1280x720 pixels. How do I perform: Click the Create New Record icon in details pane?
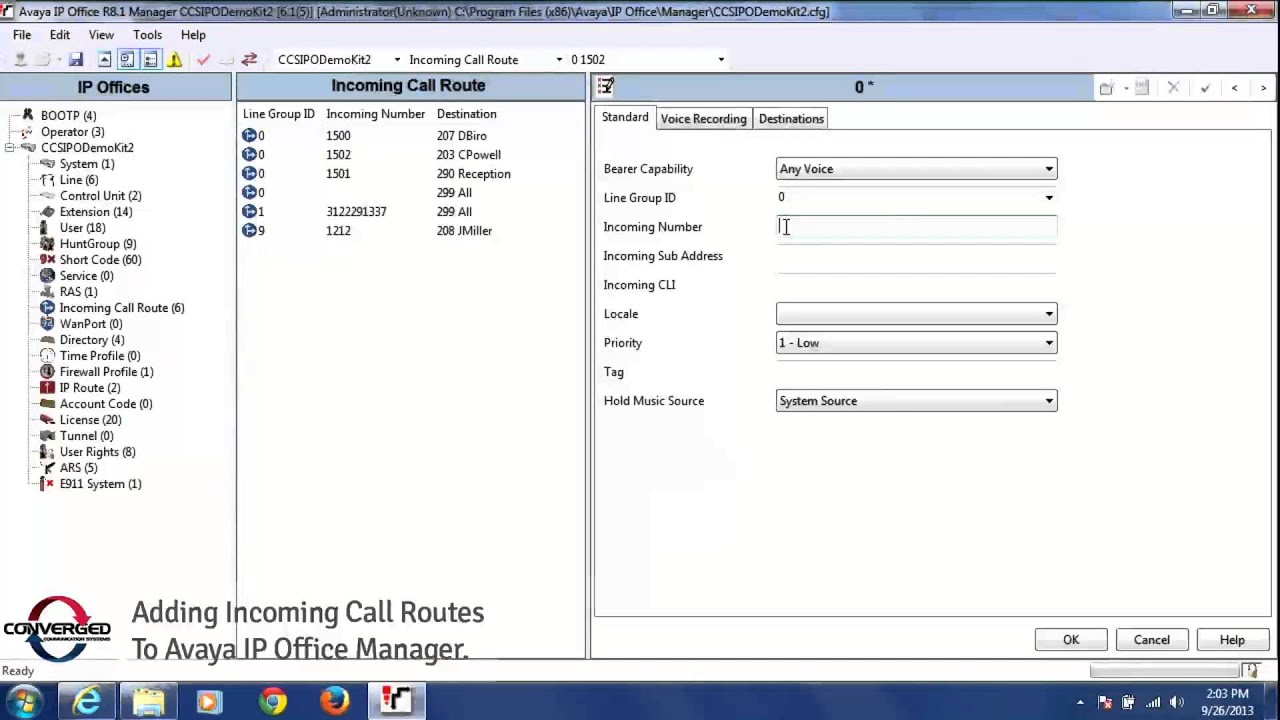1106,88
